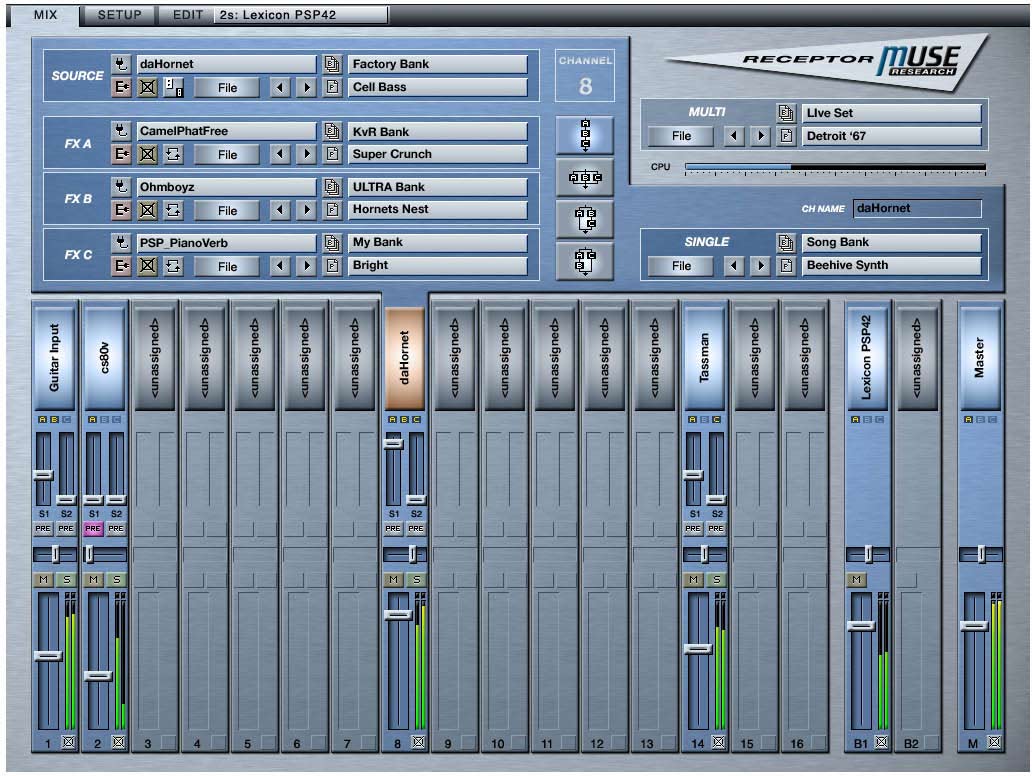This screenshot has height=776, width=1032.
Task: Select the parallel ABC effects routing icon
Action: tap(585, 178)
